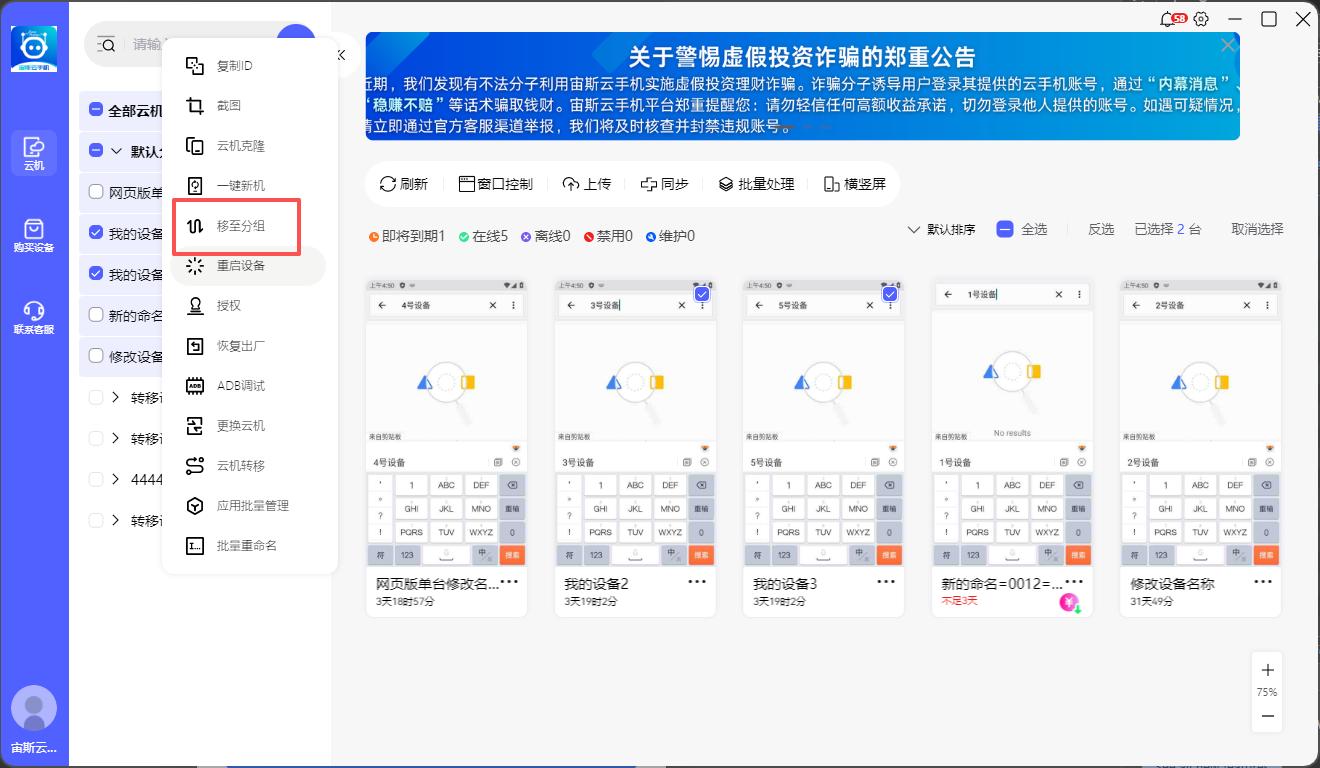Screen dimensions: 1320x768
Task: Click the 更换云机 replace icon
Action: click(195, 426)
